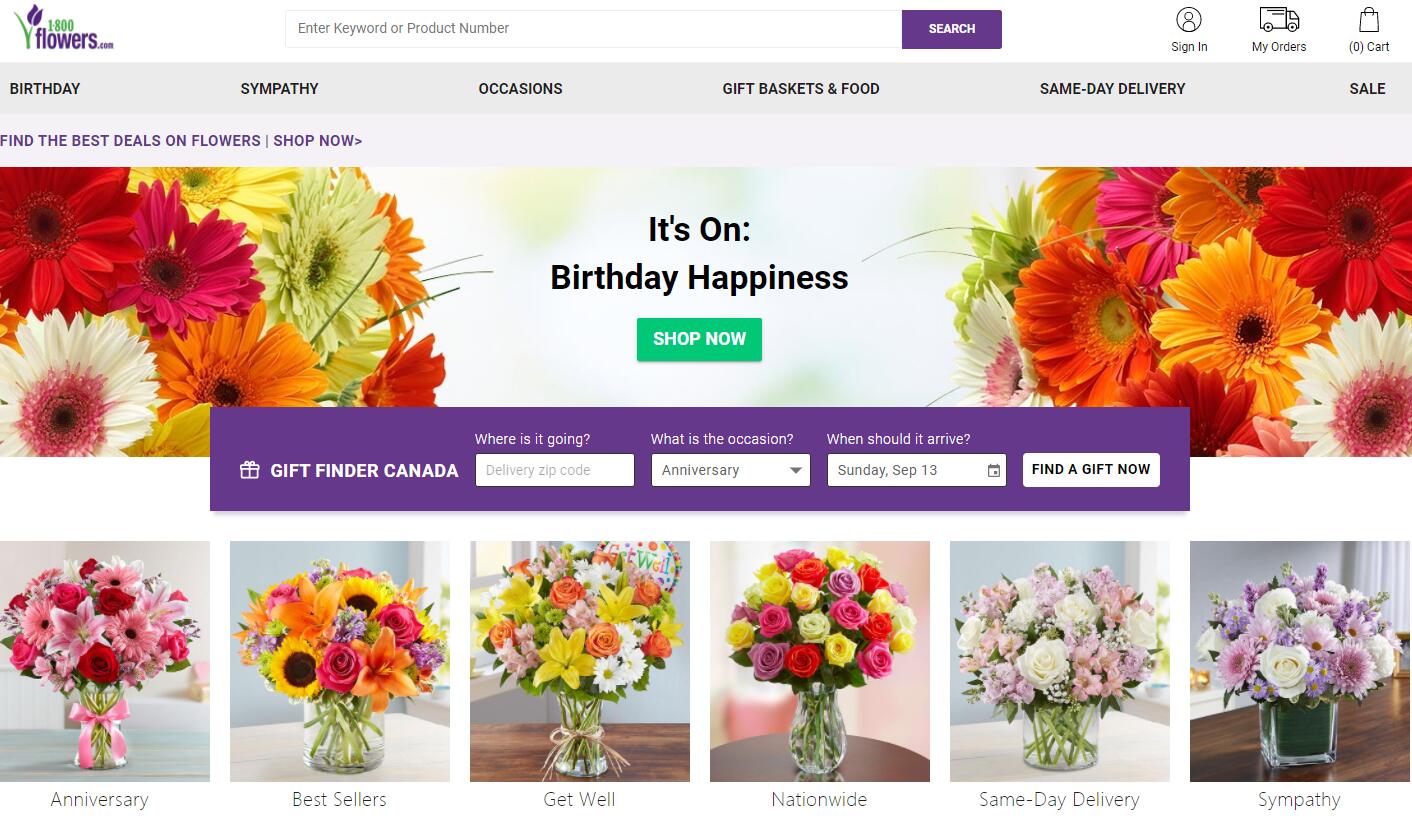Click the 'Where is it going?' label
The height and width of the screenshot is (819, 1412).
pos(532,439)
